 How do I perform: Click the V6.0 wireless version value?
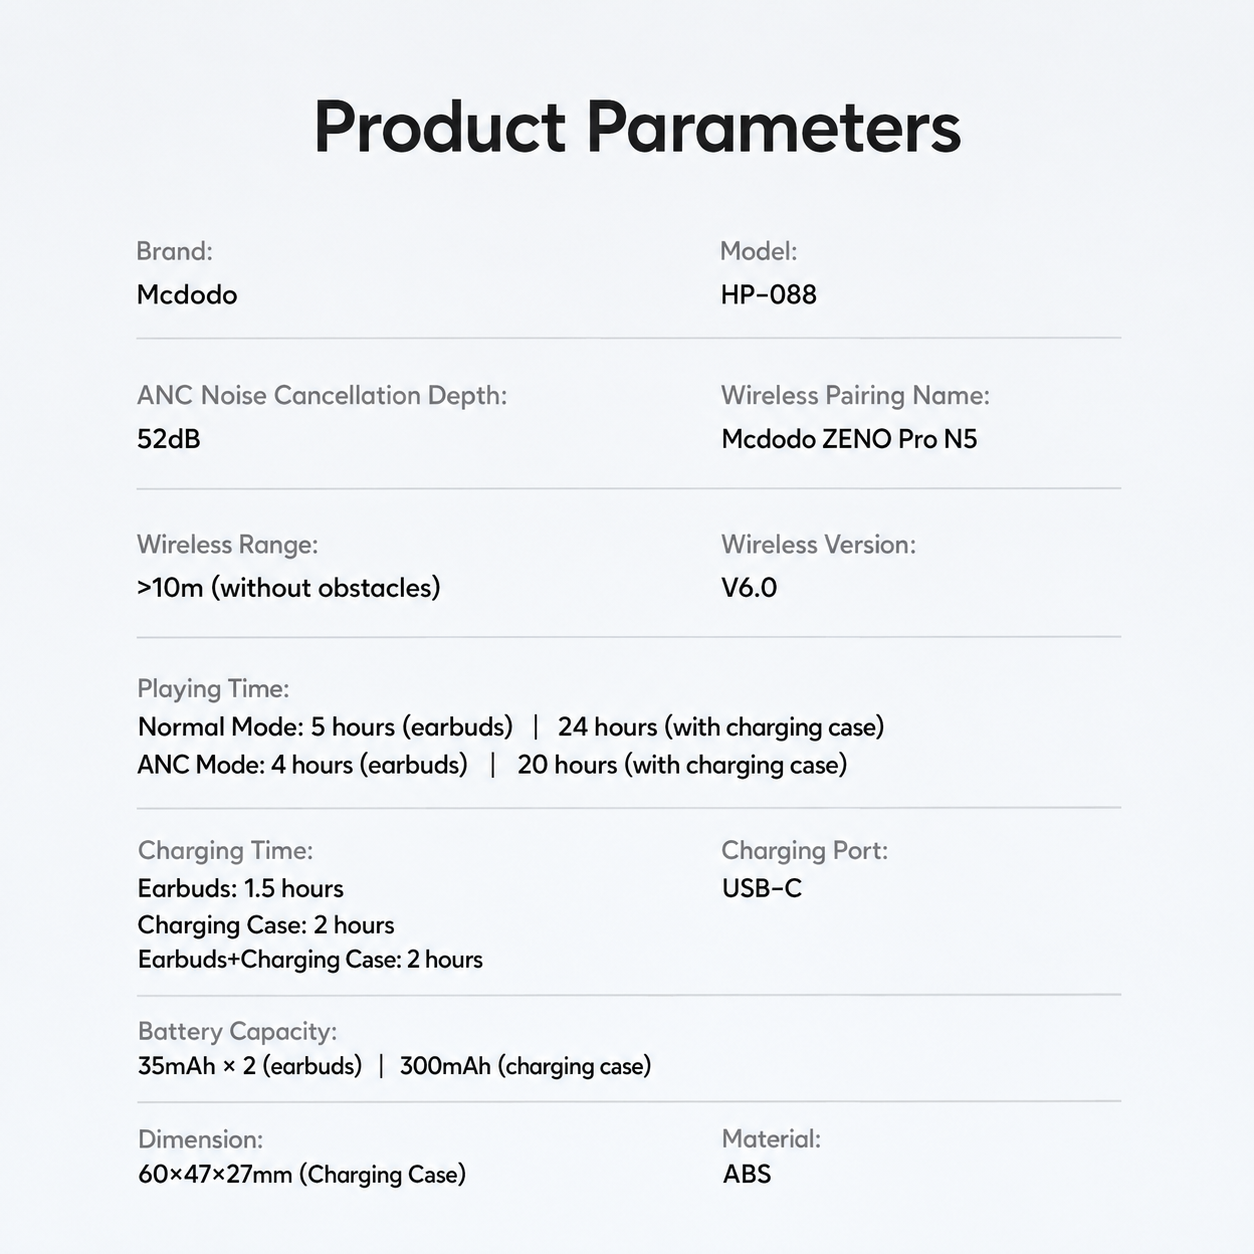[x=749, y=588]
